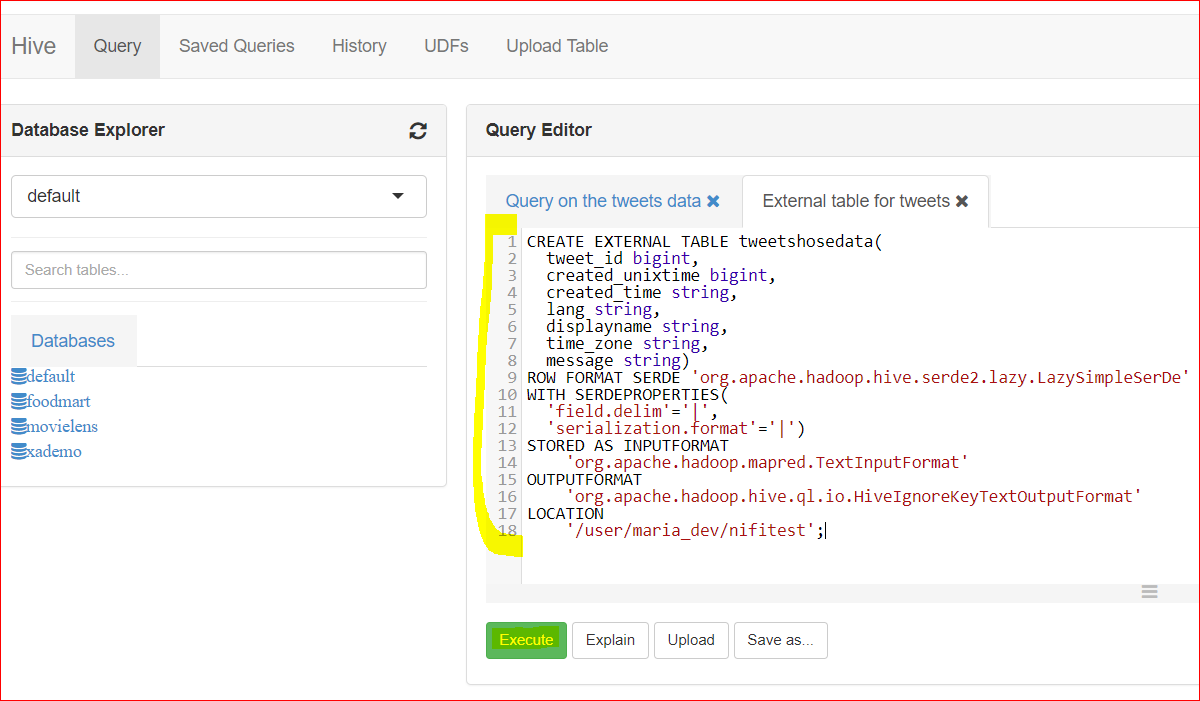This screenshot has height=701, width=1200.
Task: Click the foodmart database icon
Action: tap(19, 402)
